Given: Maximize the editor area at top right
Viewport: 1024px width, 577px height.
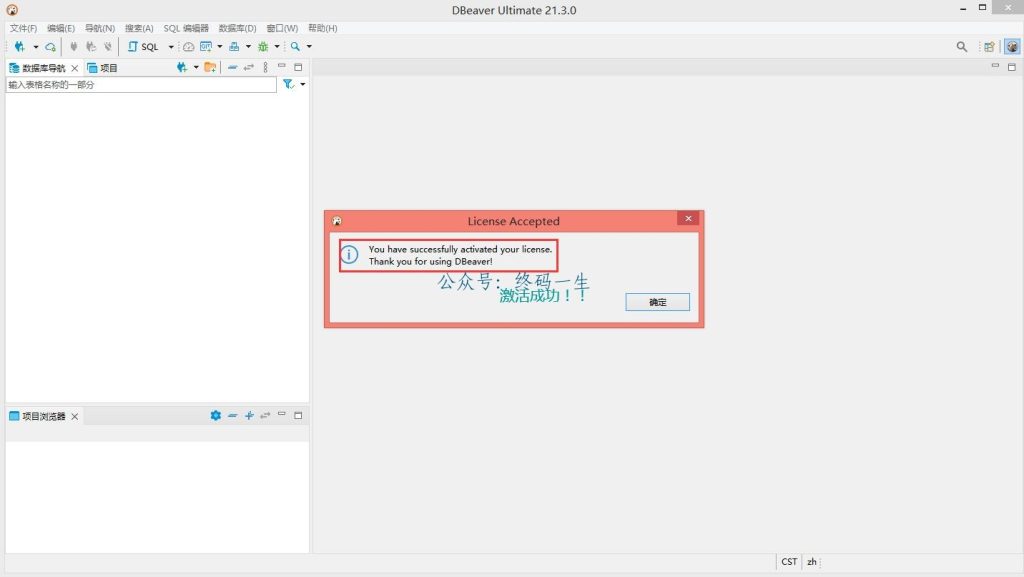Looking at the screenshot, I should tap(1012, 67).
